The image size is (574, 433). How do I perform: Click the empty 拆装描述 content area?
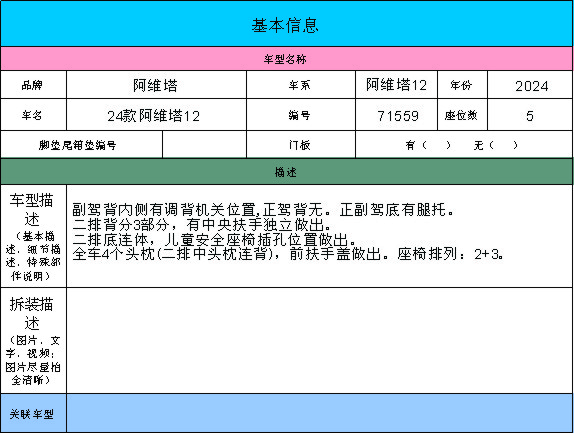click(320, 340)
